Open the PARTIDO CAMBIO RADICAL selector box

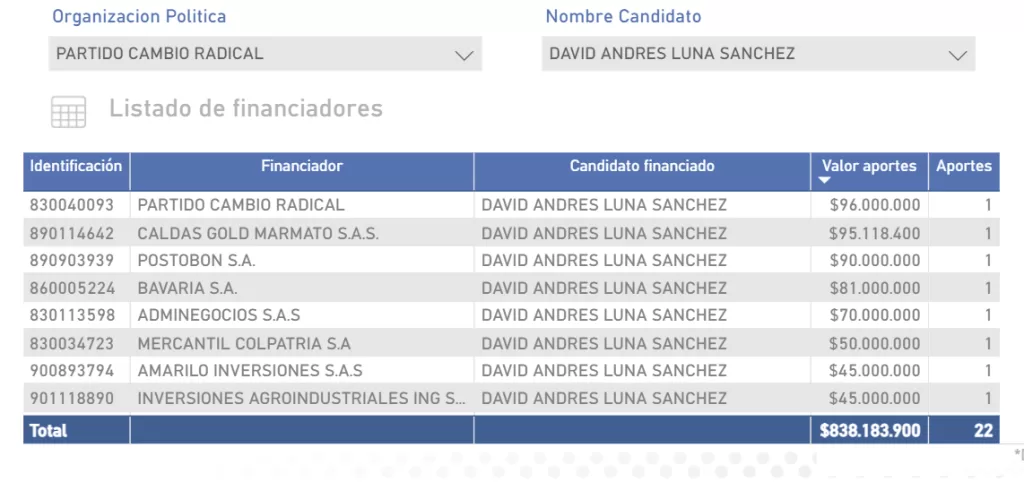click(x=265, y=54)
